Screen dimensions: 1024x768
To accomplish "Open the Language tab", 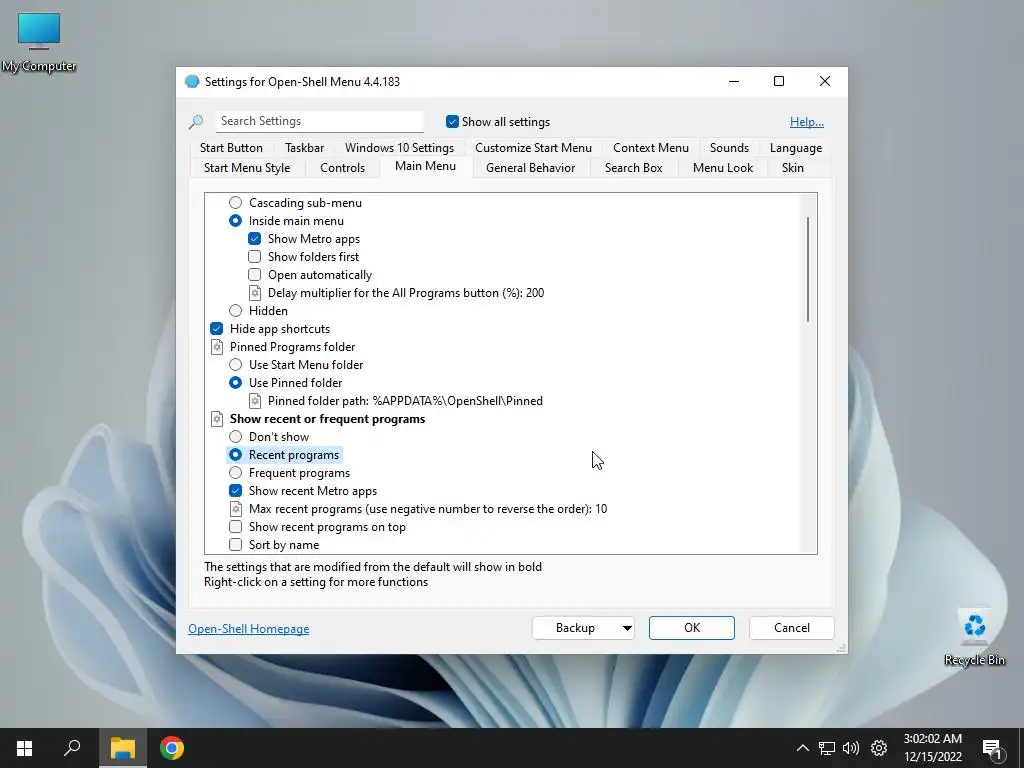I will tap(795, 148).
